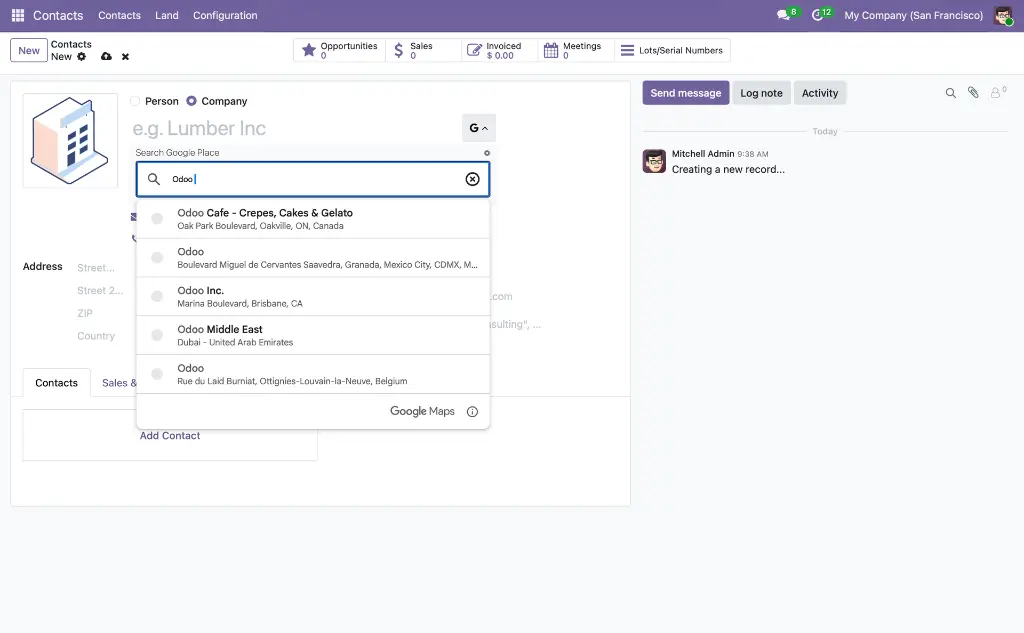
Task: Focus the Search Google Place input
Action: (313, 179)
